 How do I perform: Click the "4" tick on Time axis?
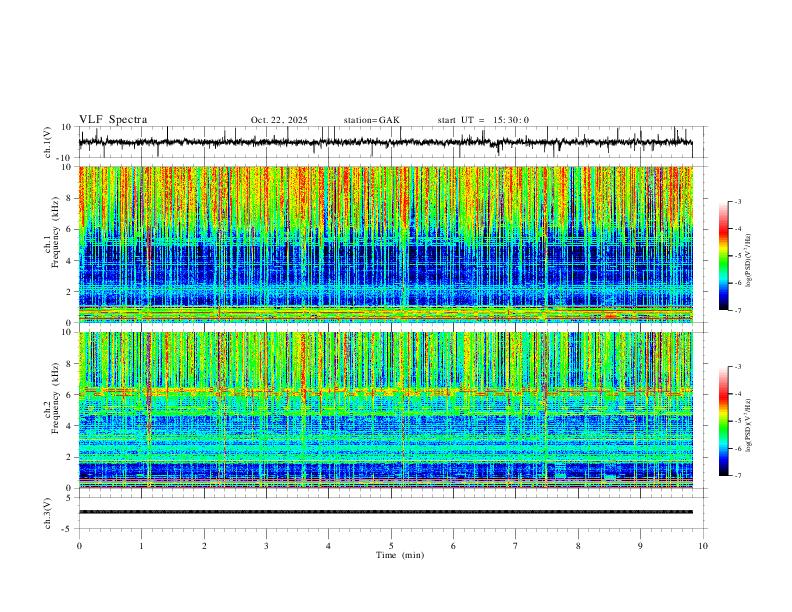click(x=328, y=546)
